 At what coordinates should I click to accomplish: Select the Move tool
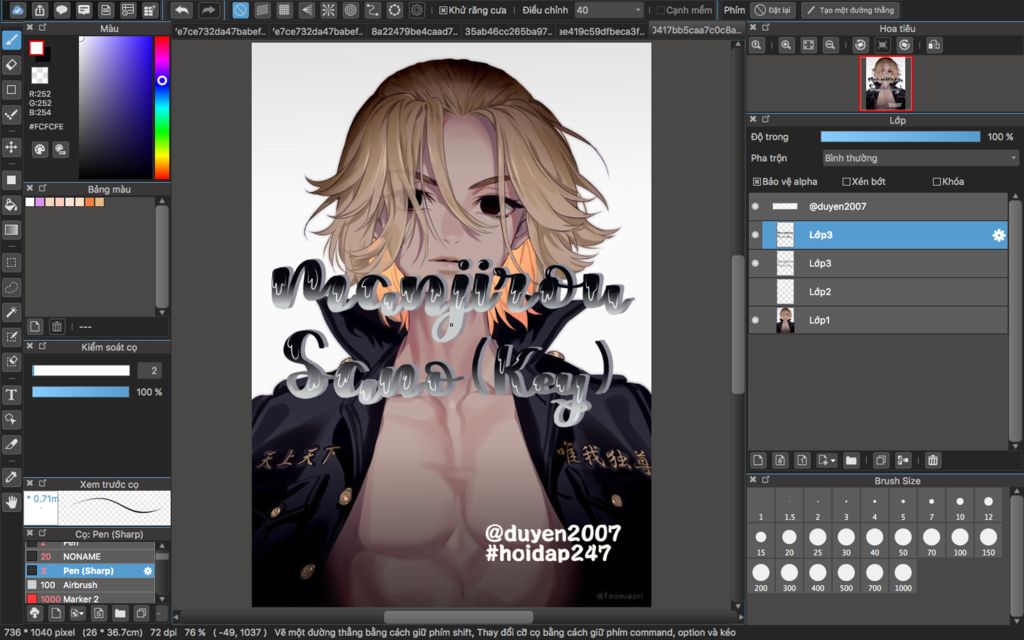pos(11,147)
